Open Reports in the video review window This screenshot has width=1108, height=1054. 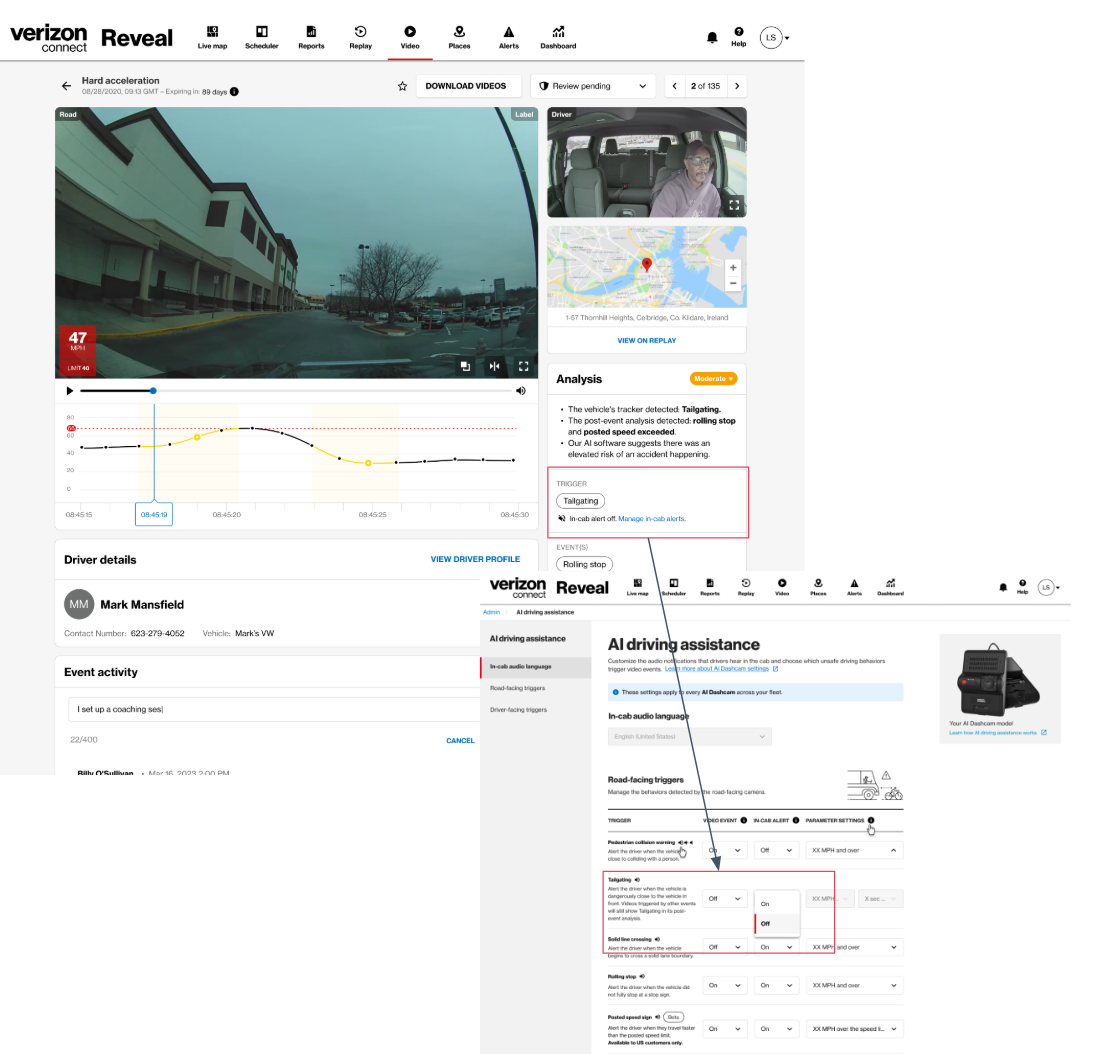311,37
